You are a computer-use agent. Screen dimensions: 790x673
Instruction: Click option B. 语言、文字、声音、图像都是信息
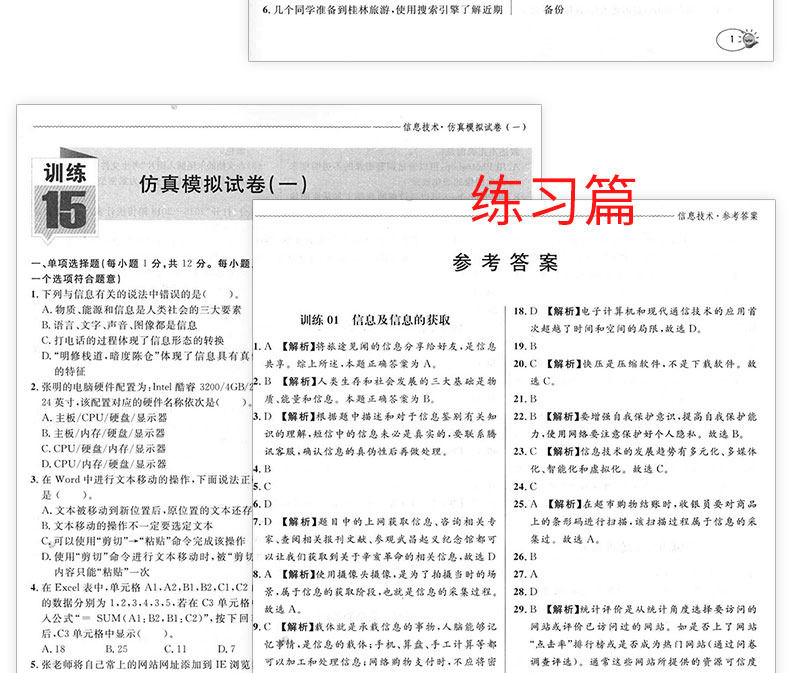(x=119, y=325)
